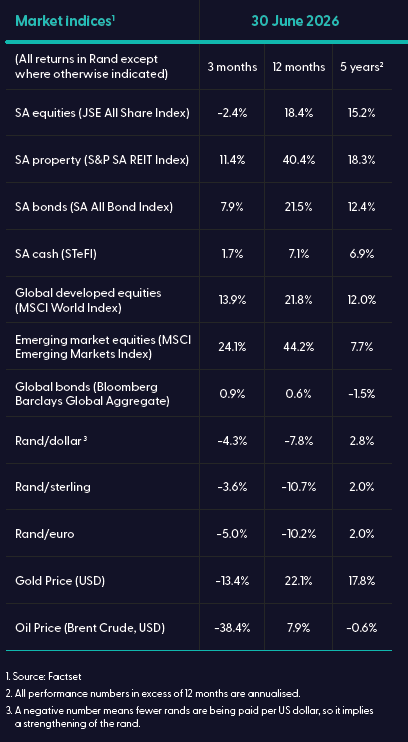Select the SA bonds (SA All Bond Index) label
Image resolution: width=408 pixels, height=742 pixels.
pyautogui.click(x=94, y=207)
